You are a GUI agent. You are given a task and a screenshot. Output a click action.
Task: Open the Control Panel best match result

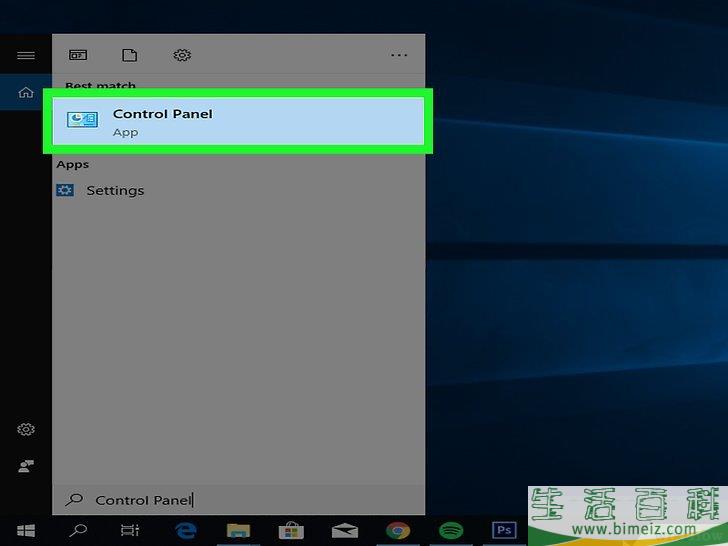tap(238, 121)
